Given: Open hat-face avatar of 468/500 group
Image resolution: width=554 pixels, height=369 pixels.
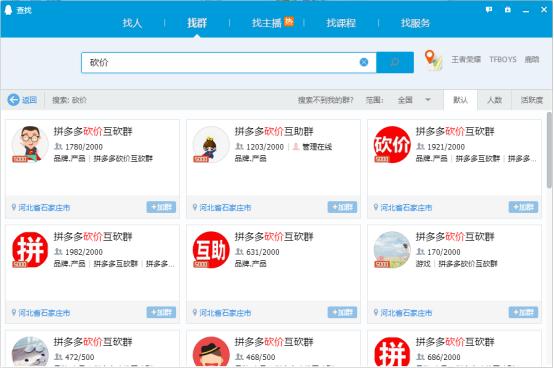Looking at the screenshot, I should point(211,352).
